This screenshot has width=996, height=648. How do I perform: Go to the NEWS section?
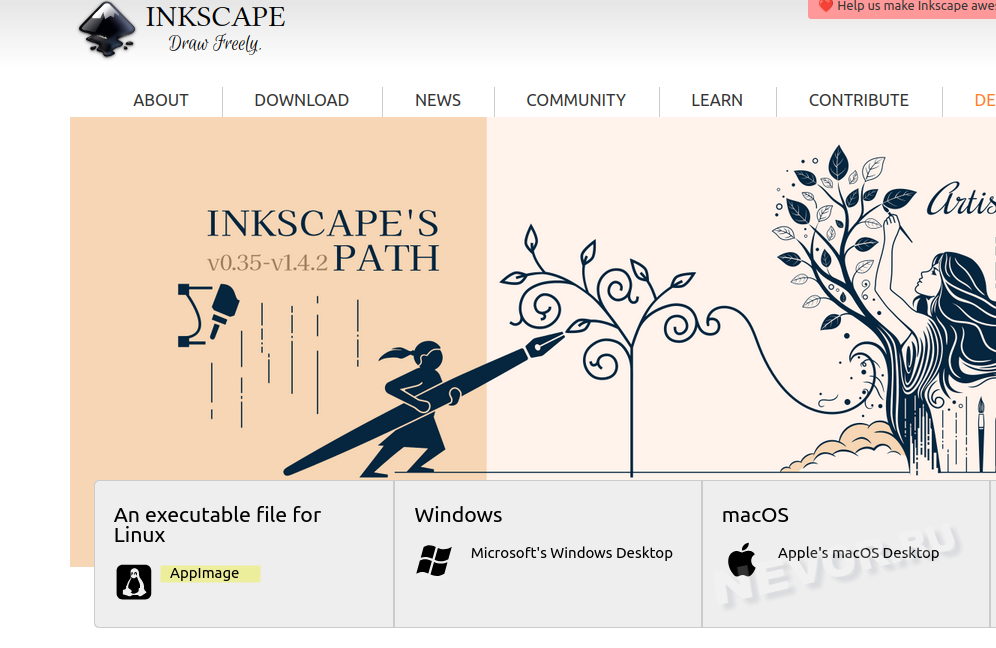pos(438,100)
